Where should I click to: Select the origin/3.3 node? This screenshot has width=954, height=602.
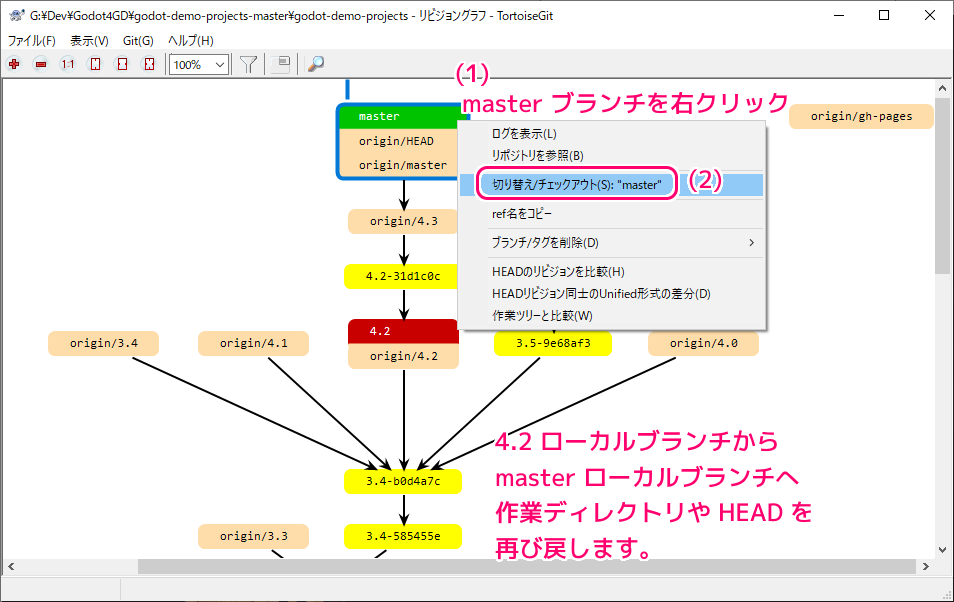pyautogui.click(x=253, y=536)
